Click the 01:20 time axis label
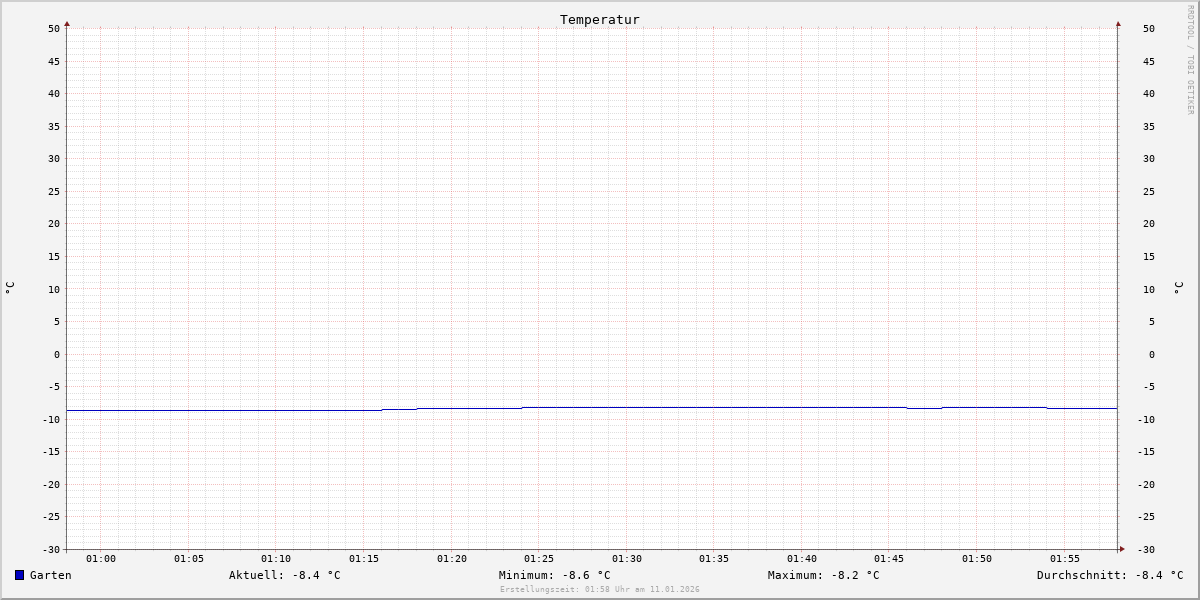Viewport: 1200px width, 600px height. (452, 559)
